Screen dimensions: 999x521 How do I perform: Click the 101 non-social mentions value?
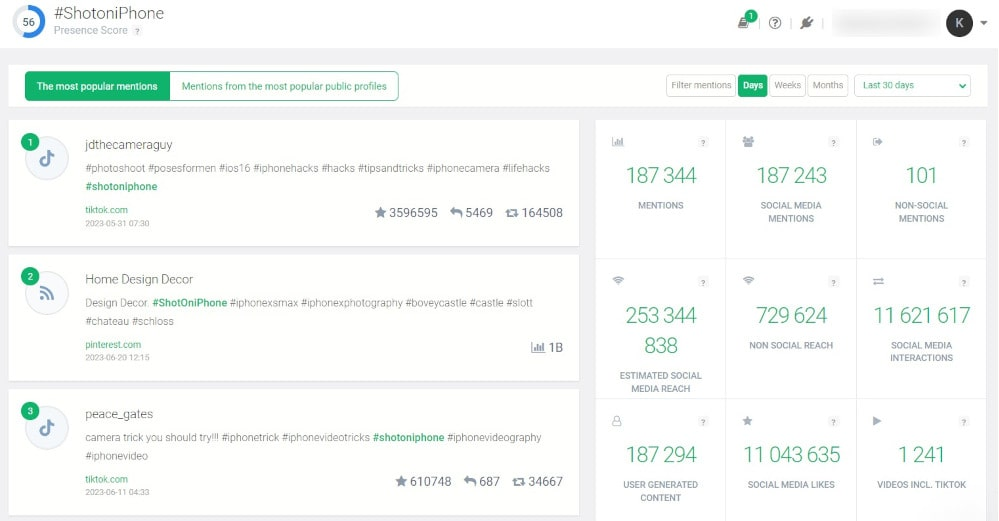(921, 175)
